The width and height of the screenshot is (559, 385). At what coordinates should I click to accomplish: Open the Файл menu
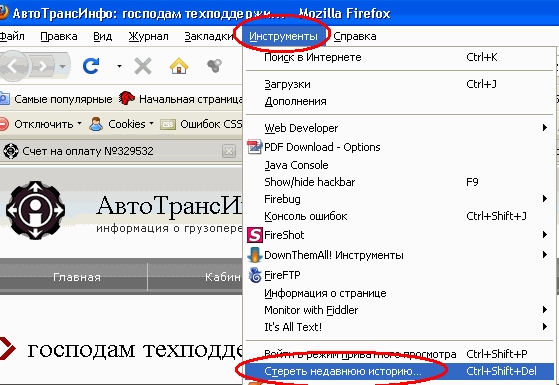tap(12, 36)
